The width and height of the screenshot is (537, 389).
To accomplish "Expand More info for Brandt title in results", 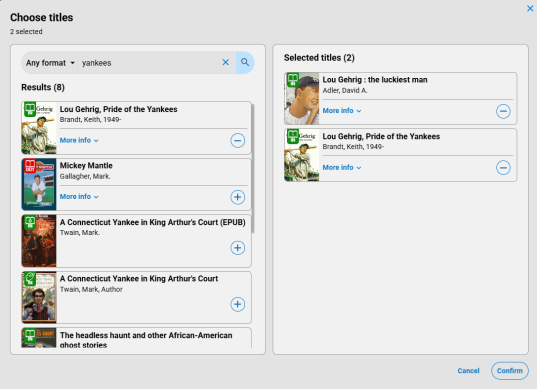I will pos(79,140).
